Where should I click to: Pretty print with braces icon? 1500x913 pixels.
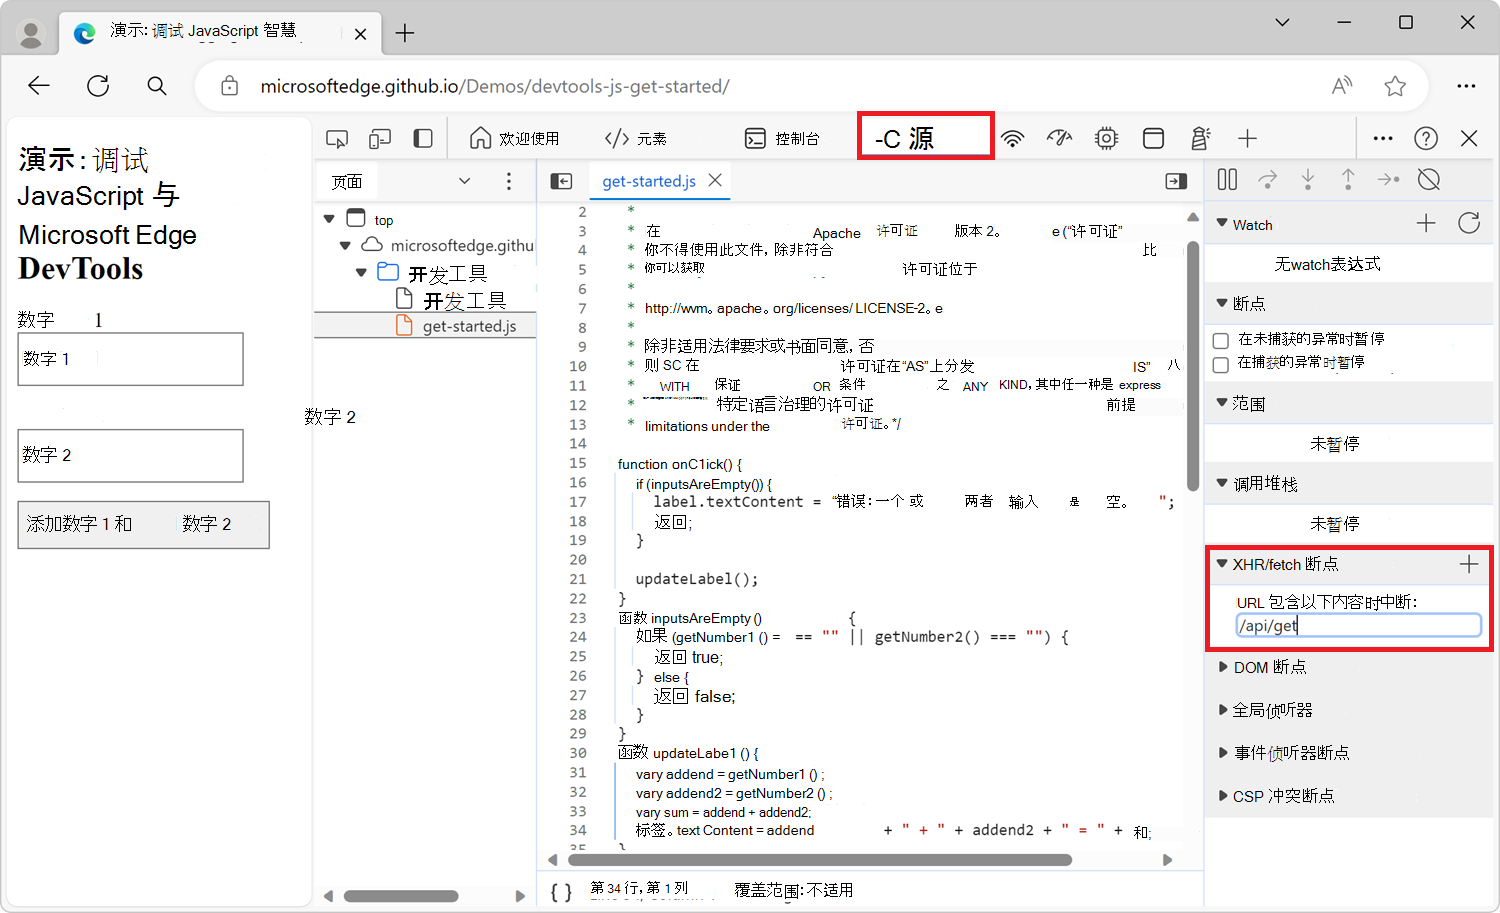click(x=562, y=891)
